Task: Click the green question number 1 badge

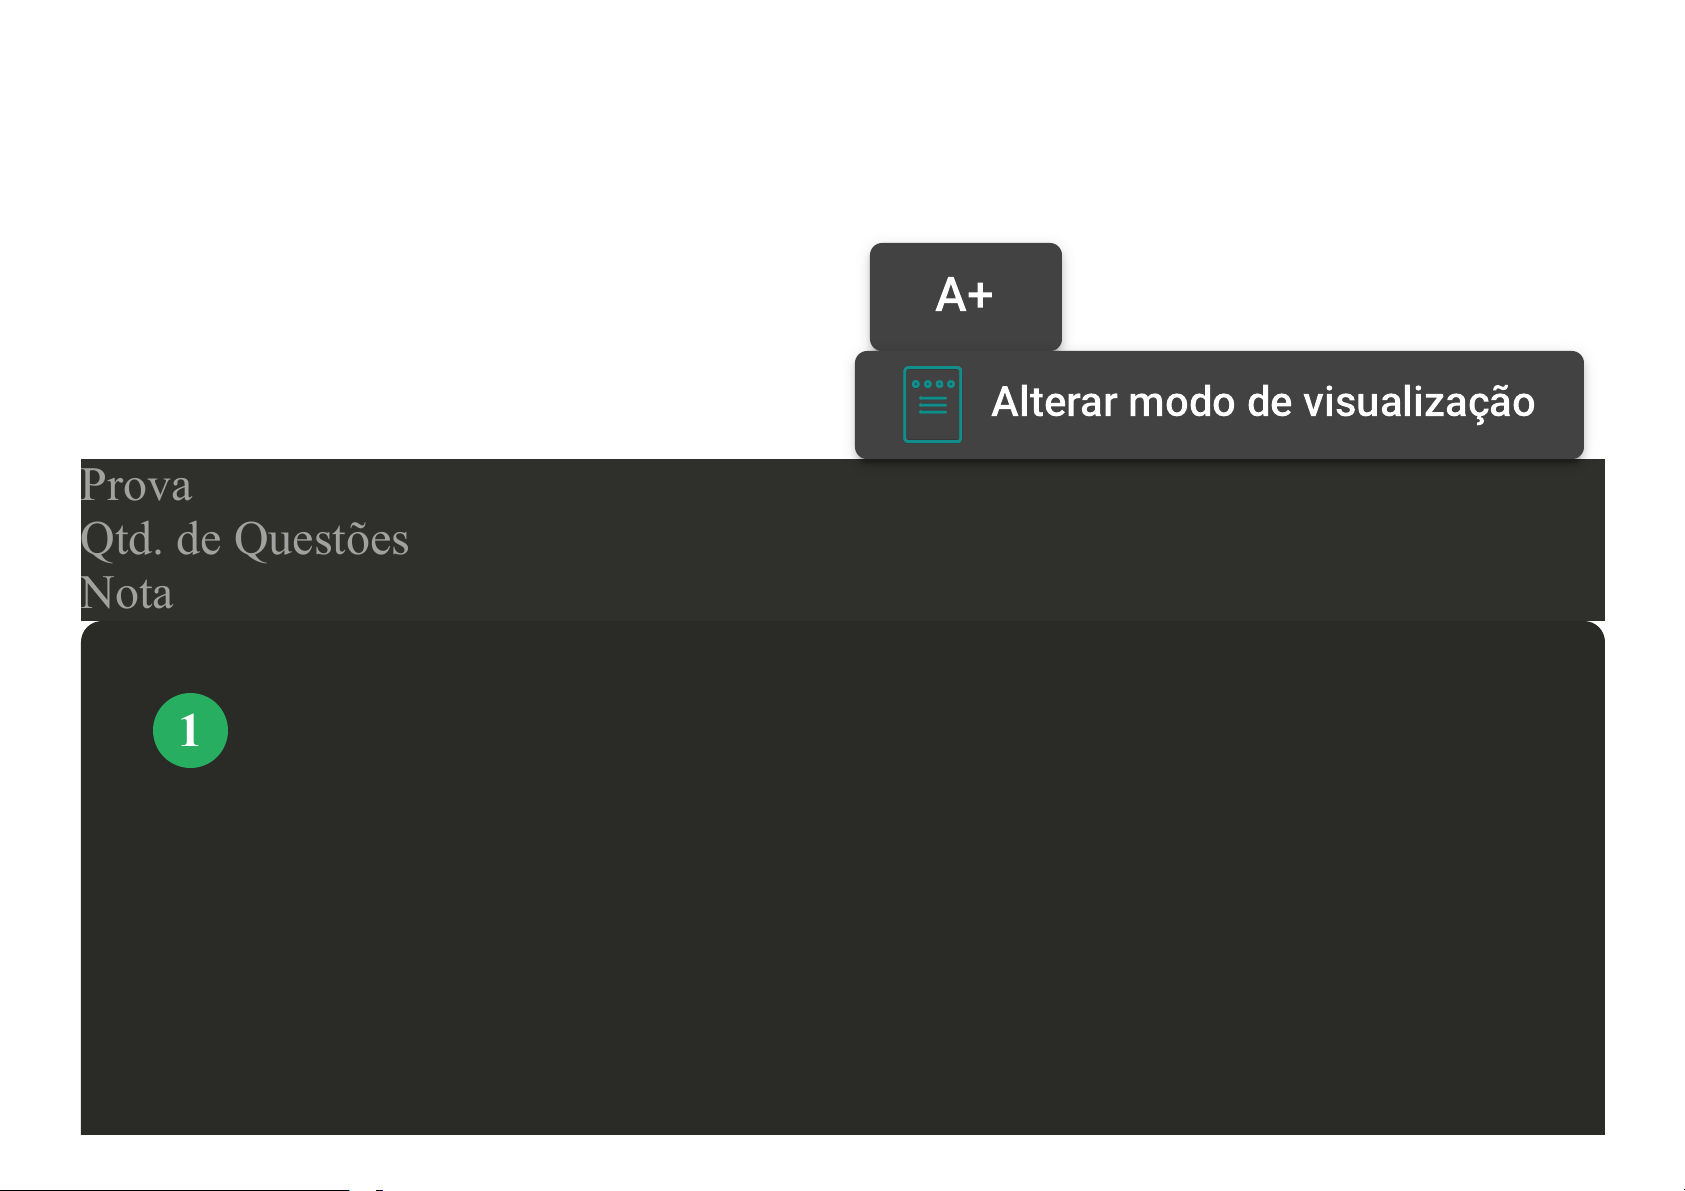Action: point(190,730)
